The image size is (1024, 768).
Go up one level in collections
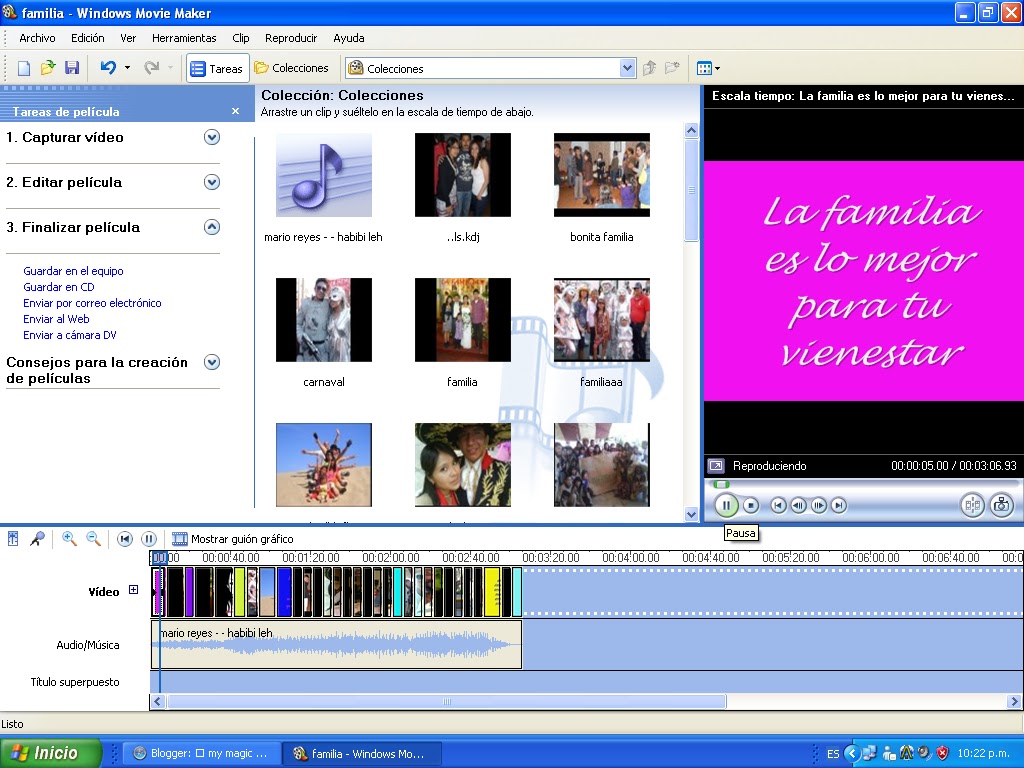[x=650, y=68]
